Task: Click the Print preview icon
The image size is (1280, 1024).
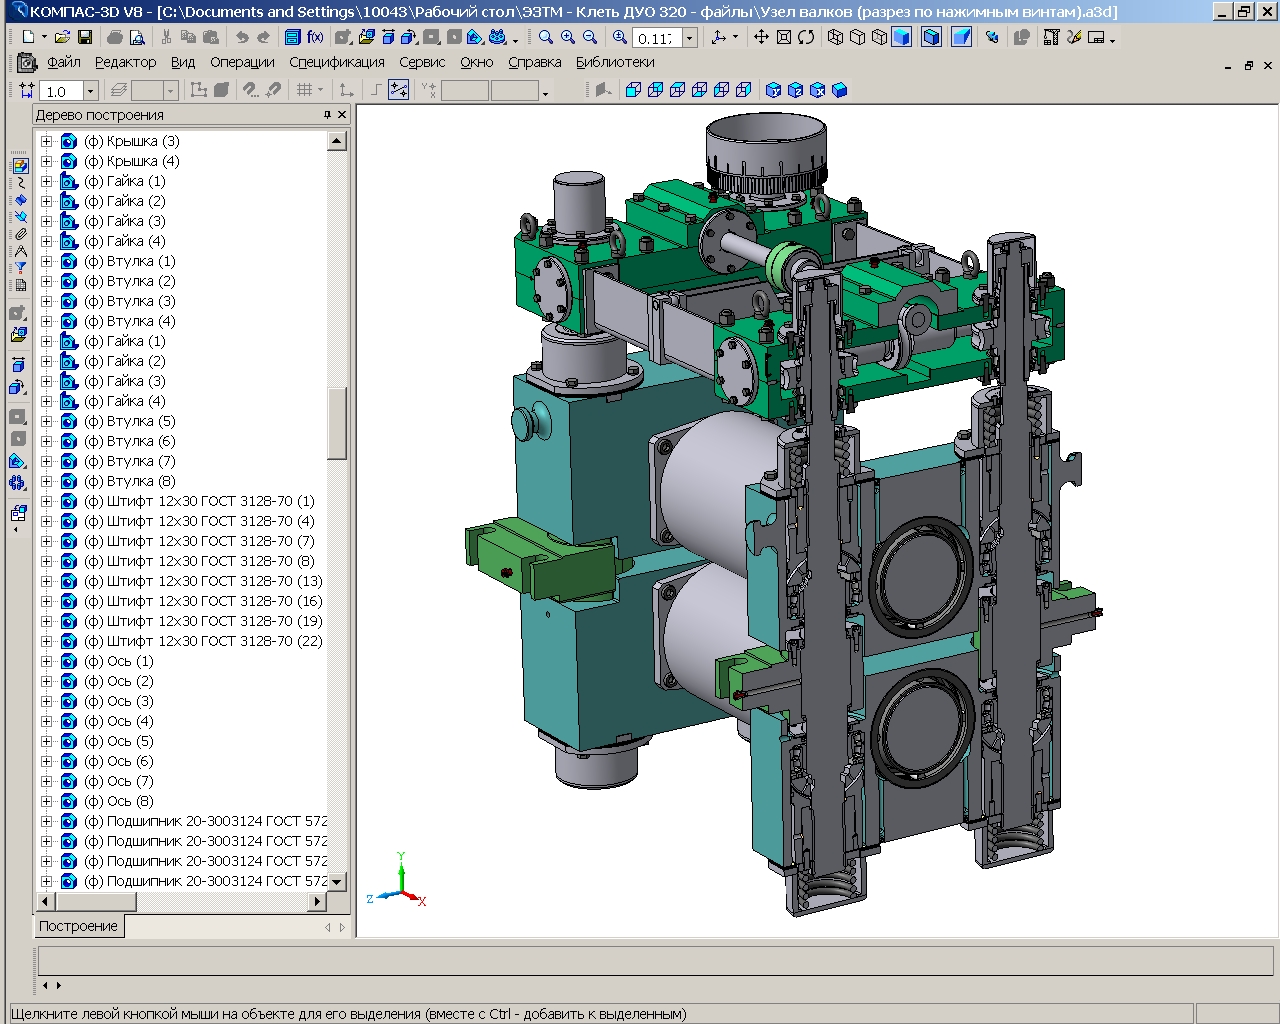Action: point(137,37)
